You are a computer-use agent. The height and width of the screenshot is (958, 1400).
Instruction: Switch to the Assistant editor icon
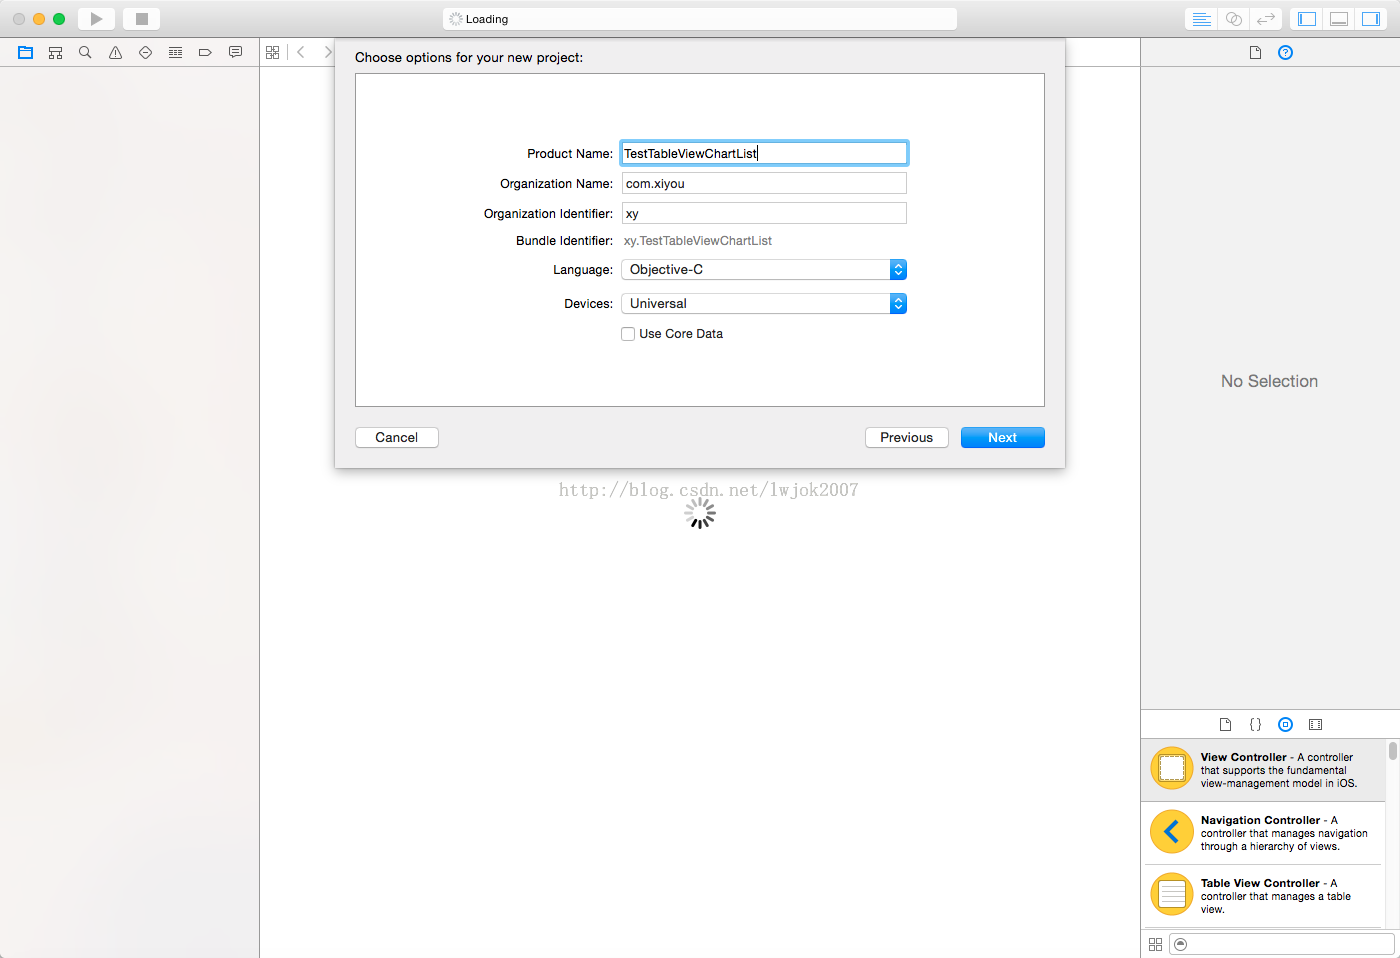1233,18
